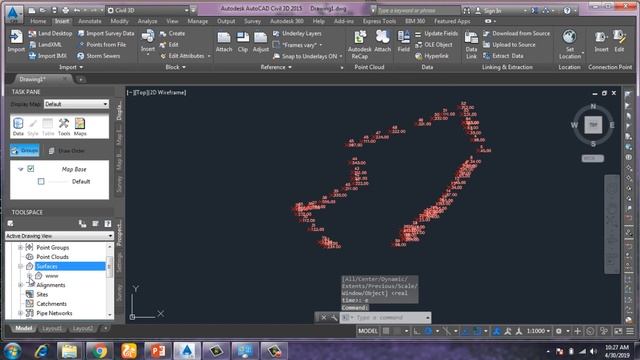Click the keyword search box
The height and width of the screenshot is (360, 640).
click(418, 10)
